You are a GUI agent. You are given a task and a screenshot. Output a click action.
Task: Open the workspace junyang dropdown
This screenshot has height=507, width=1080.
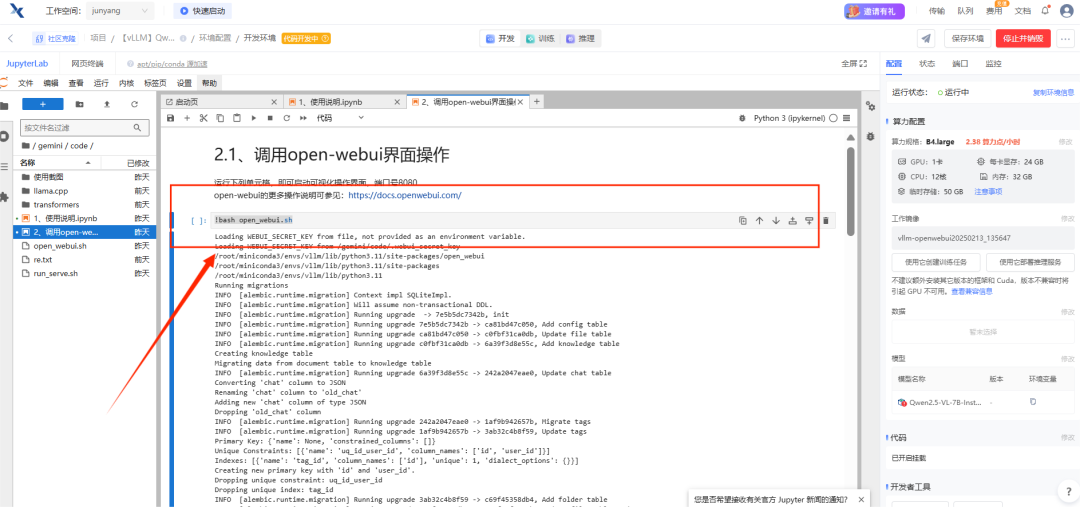(121, 11)
